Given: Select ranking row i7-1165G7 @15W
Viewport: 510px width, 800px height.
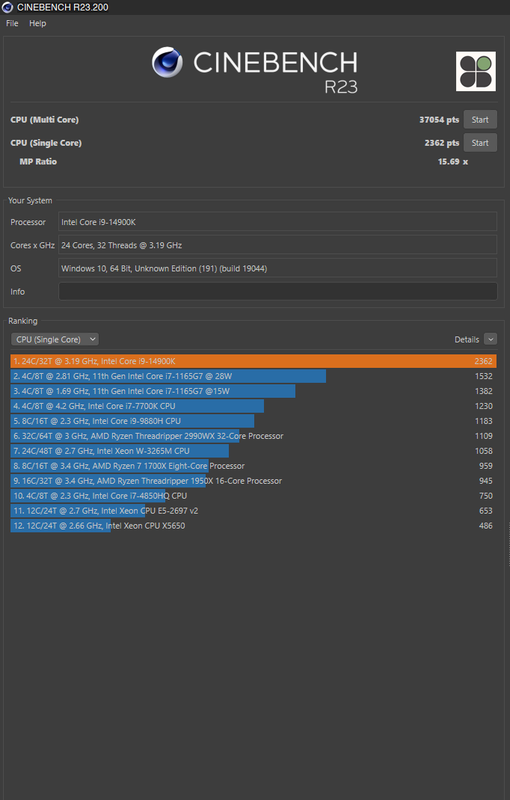Looking at the screenshot, I should [x=253, y=391].
